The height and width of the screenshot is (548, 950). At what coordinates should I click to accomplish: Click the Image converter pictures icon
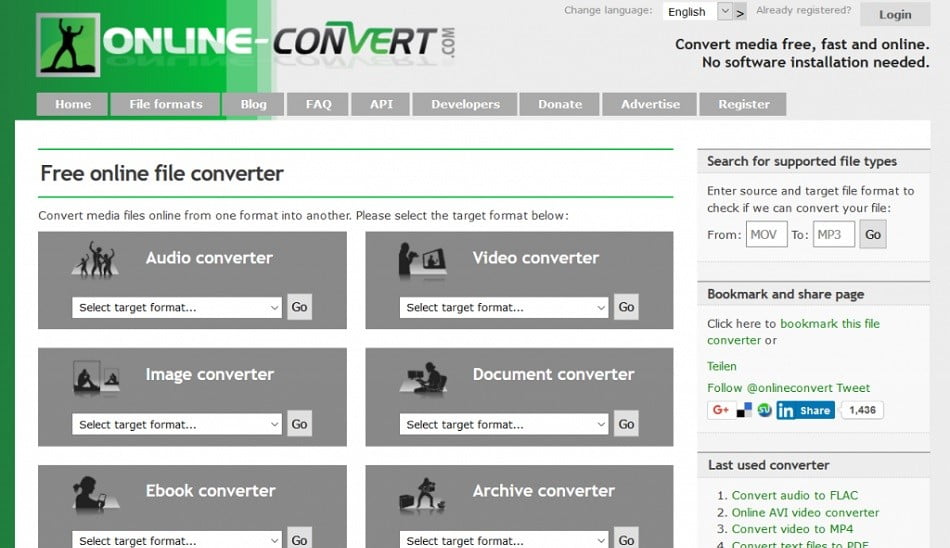[96, 377]
